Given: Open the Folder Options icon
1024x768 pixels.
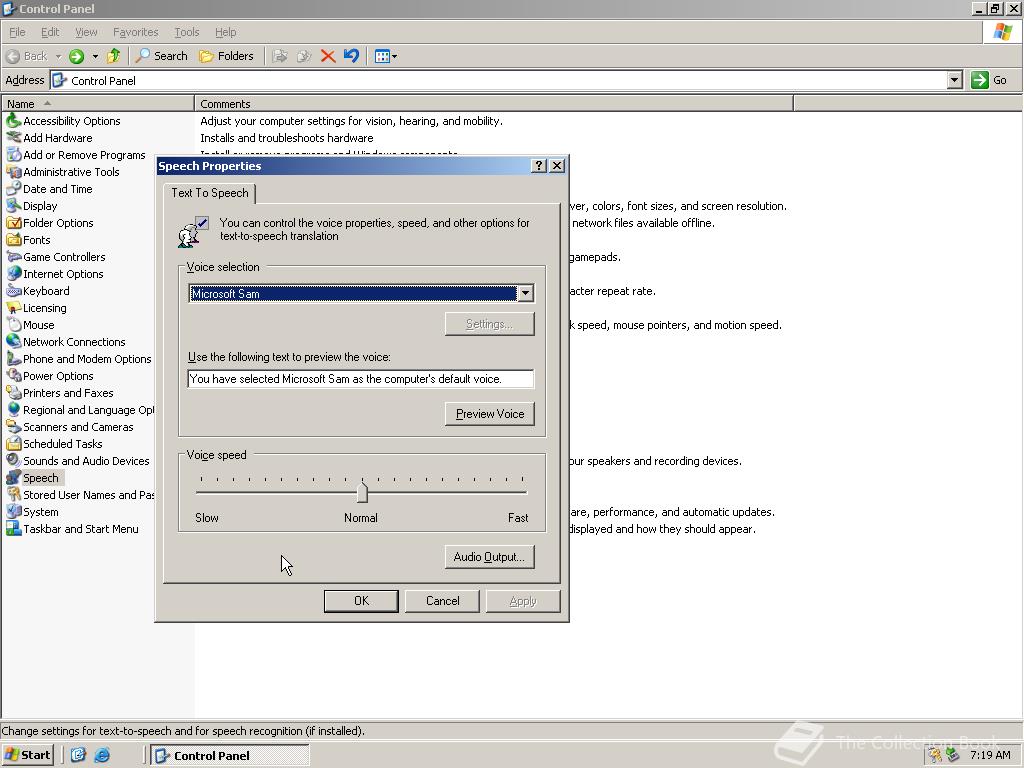Looking at the screenshot, I should point(14,223).
